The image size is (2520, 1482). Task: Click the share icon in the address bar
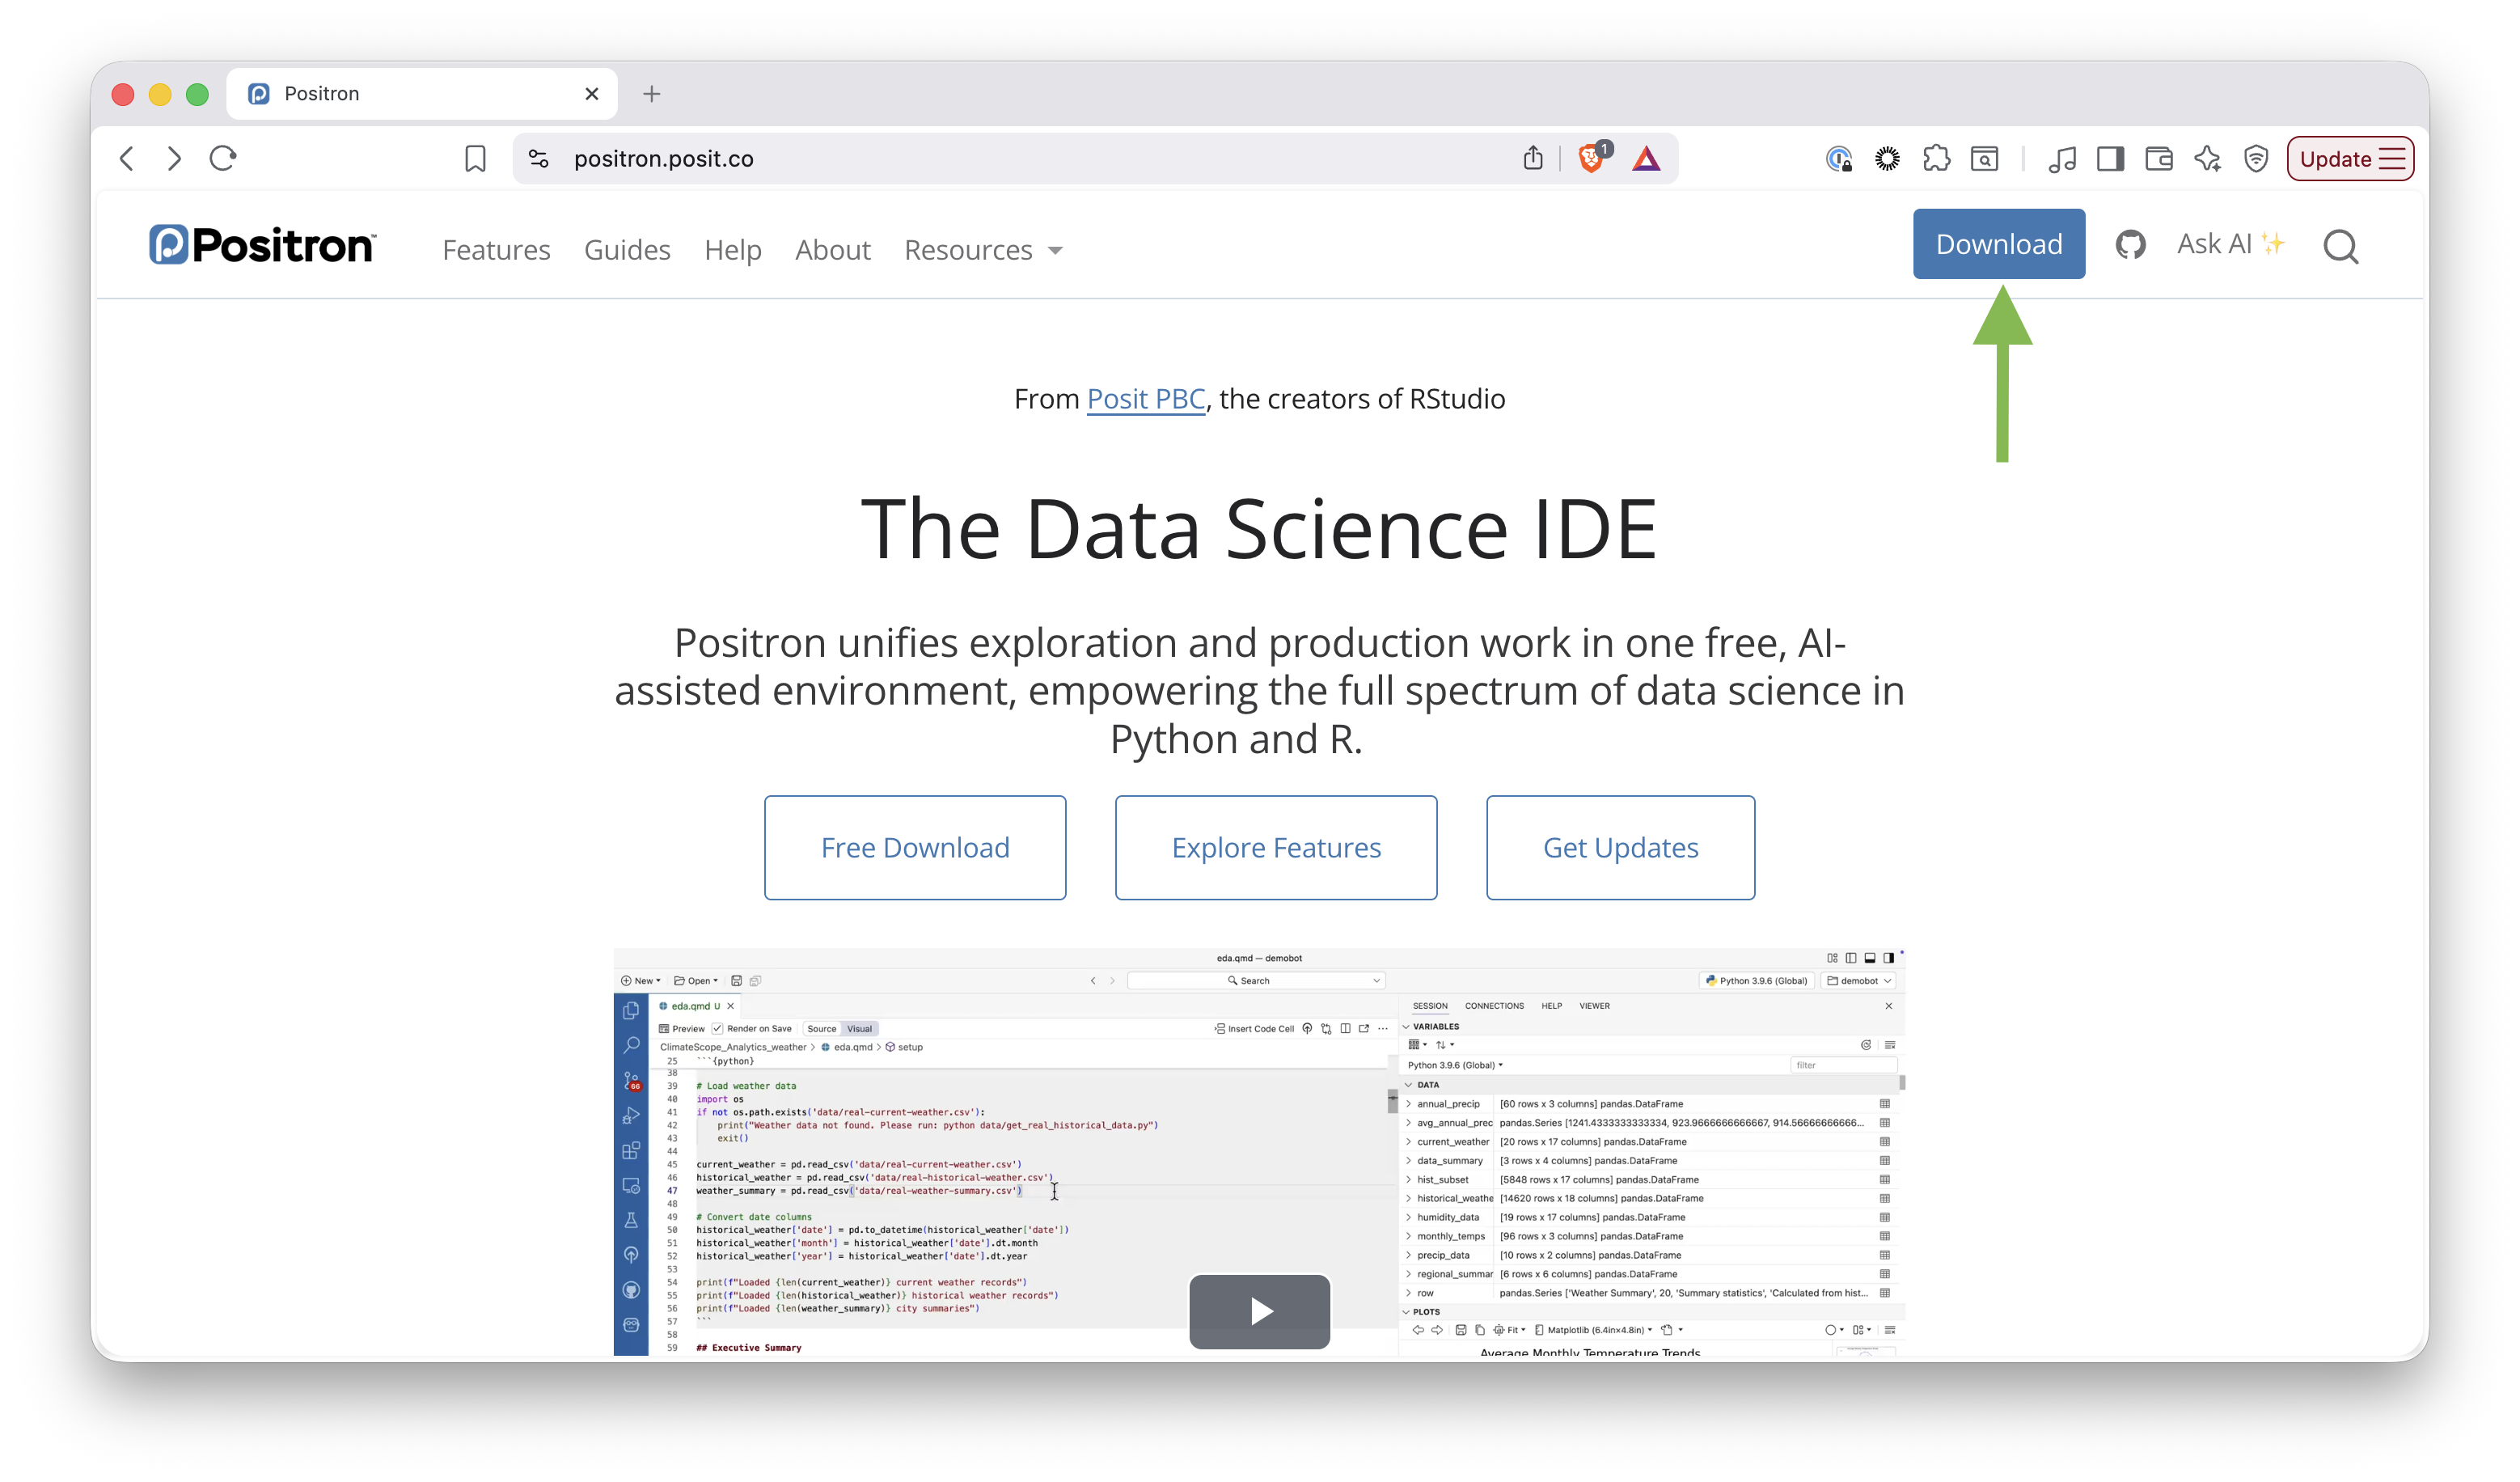1532,157
